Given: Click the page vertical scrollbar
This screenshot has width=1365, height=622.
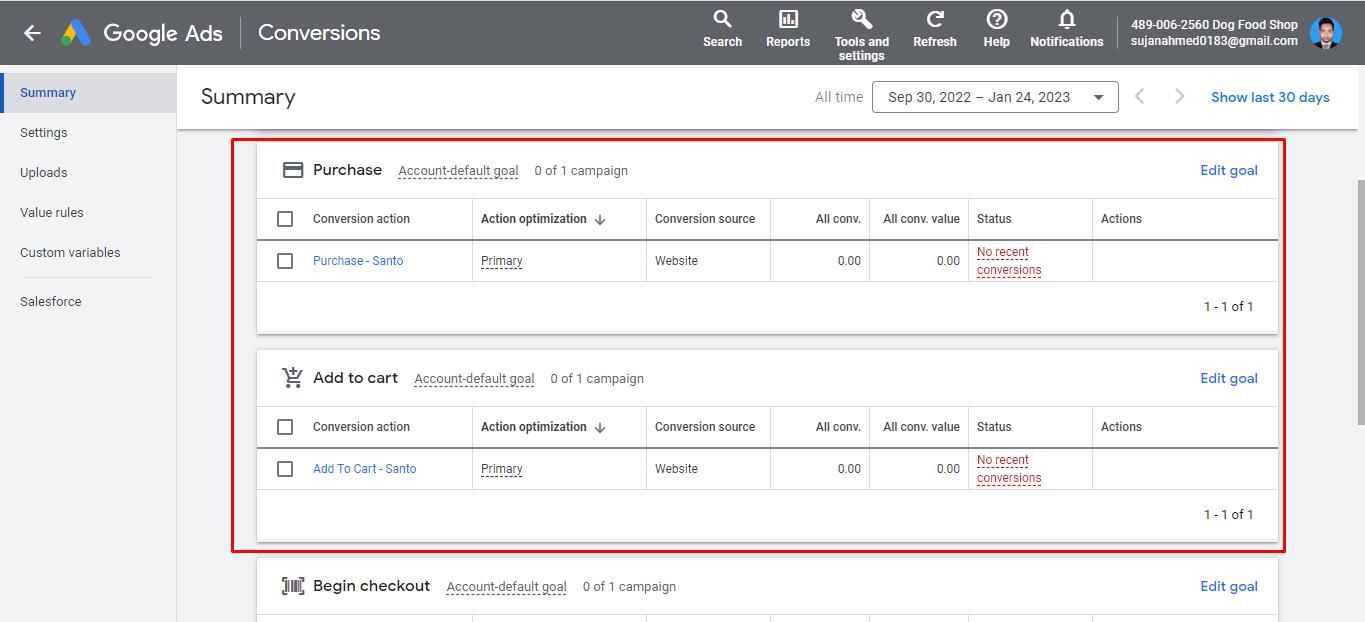Looking at the screenshot, I should 1360,302.
